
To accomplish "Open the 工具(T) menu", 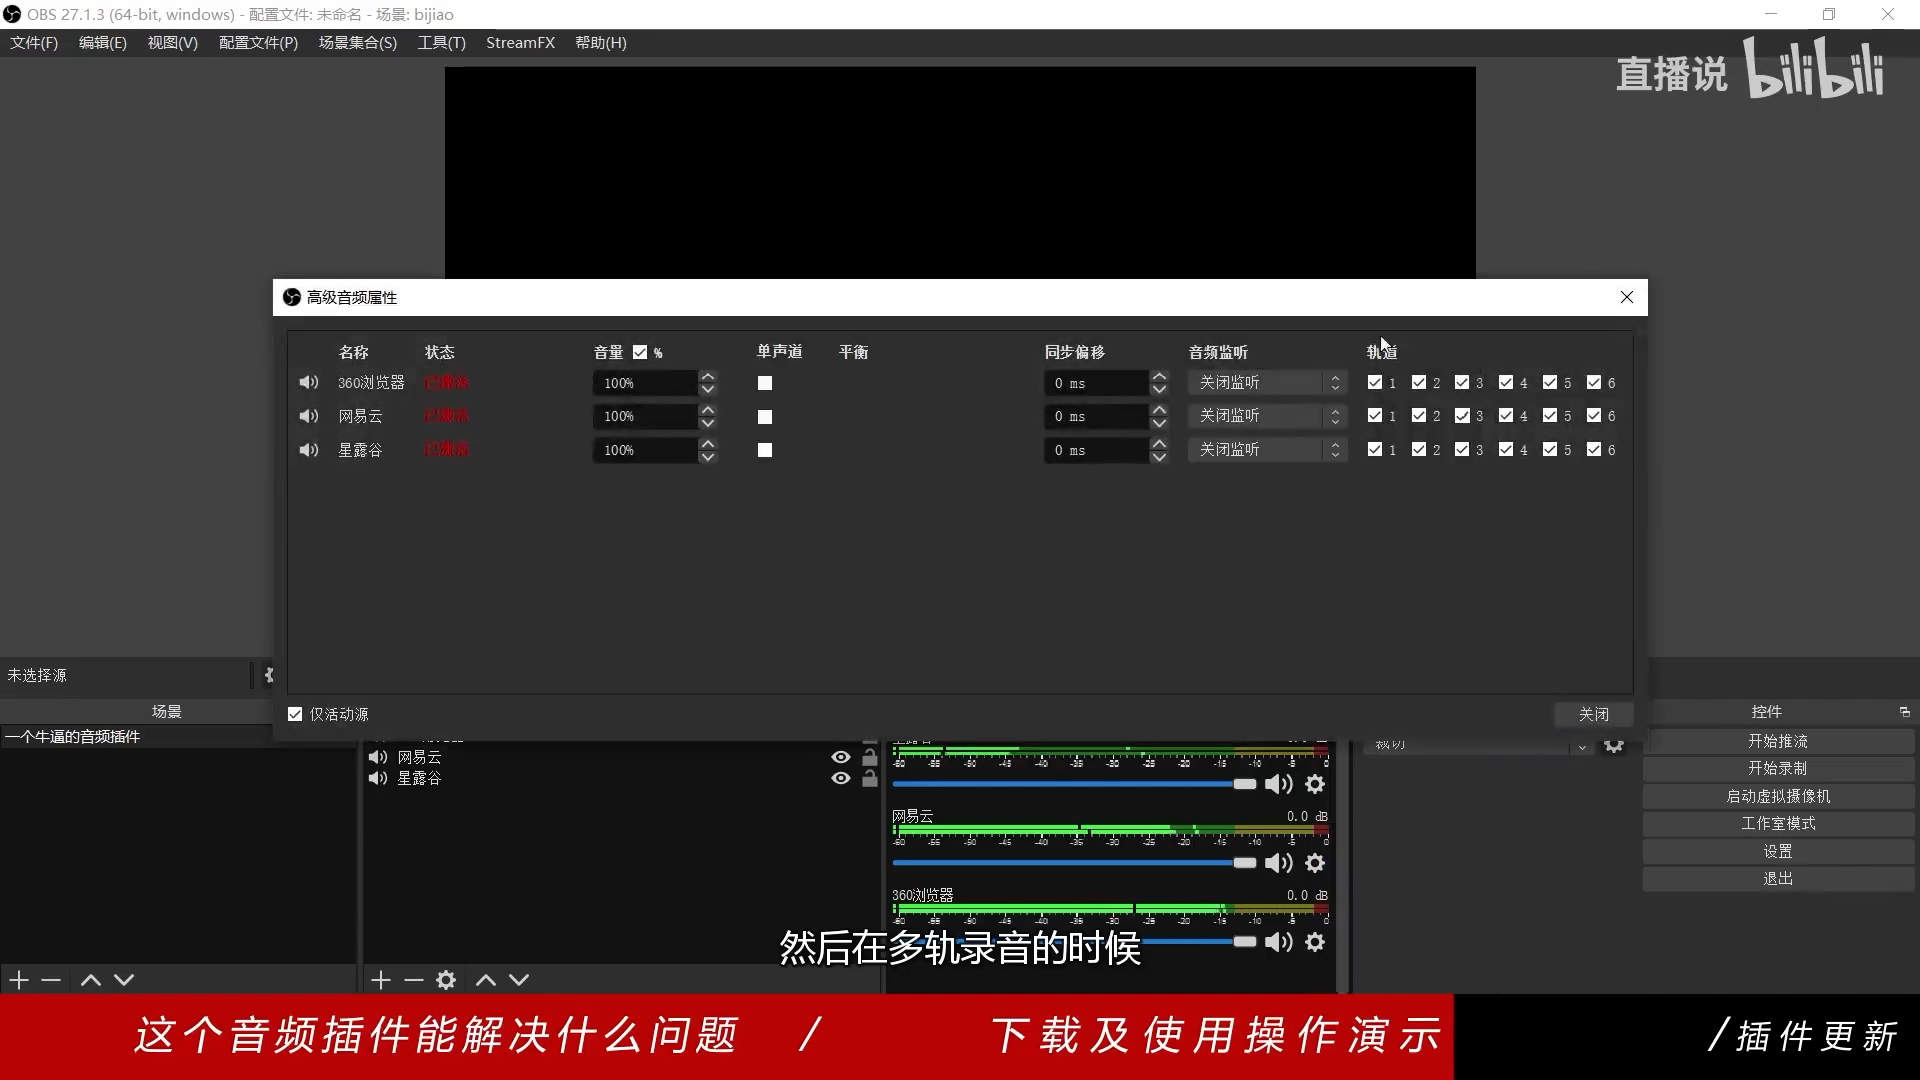I will click(x=441, y=43).
